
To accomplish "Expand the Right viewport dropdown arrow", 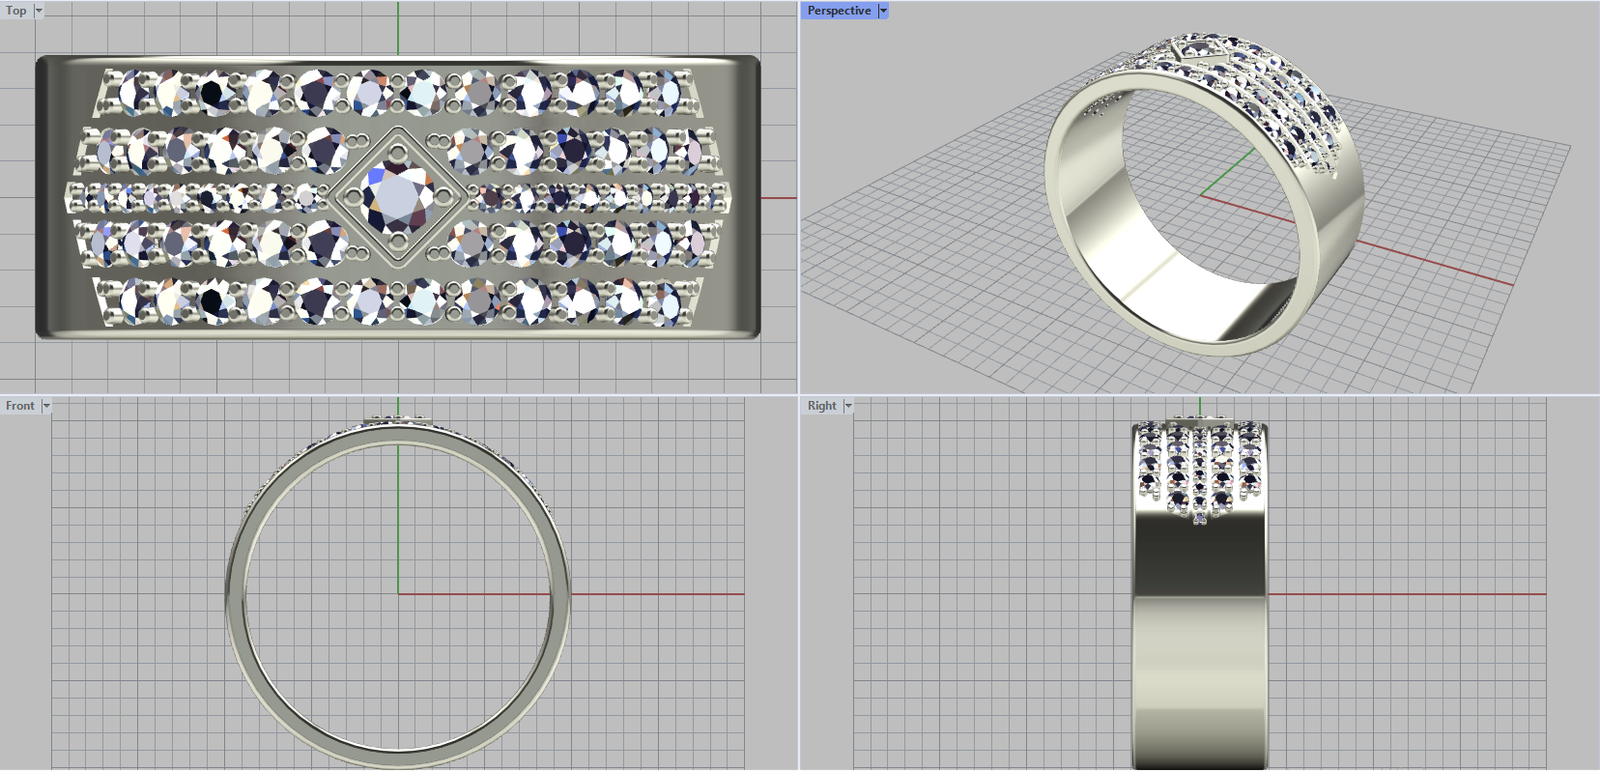I will (848, 406).
